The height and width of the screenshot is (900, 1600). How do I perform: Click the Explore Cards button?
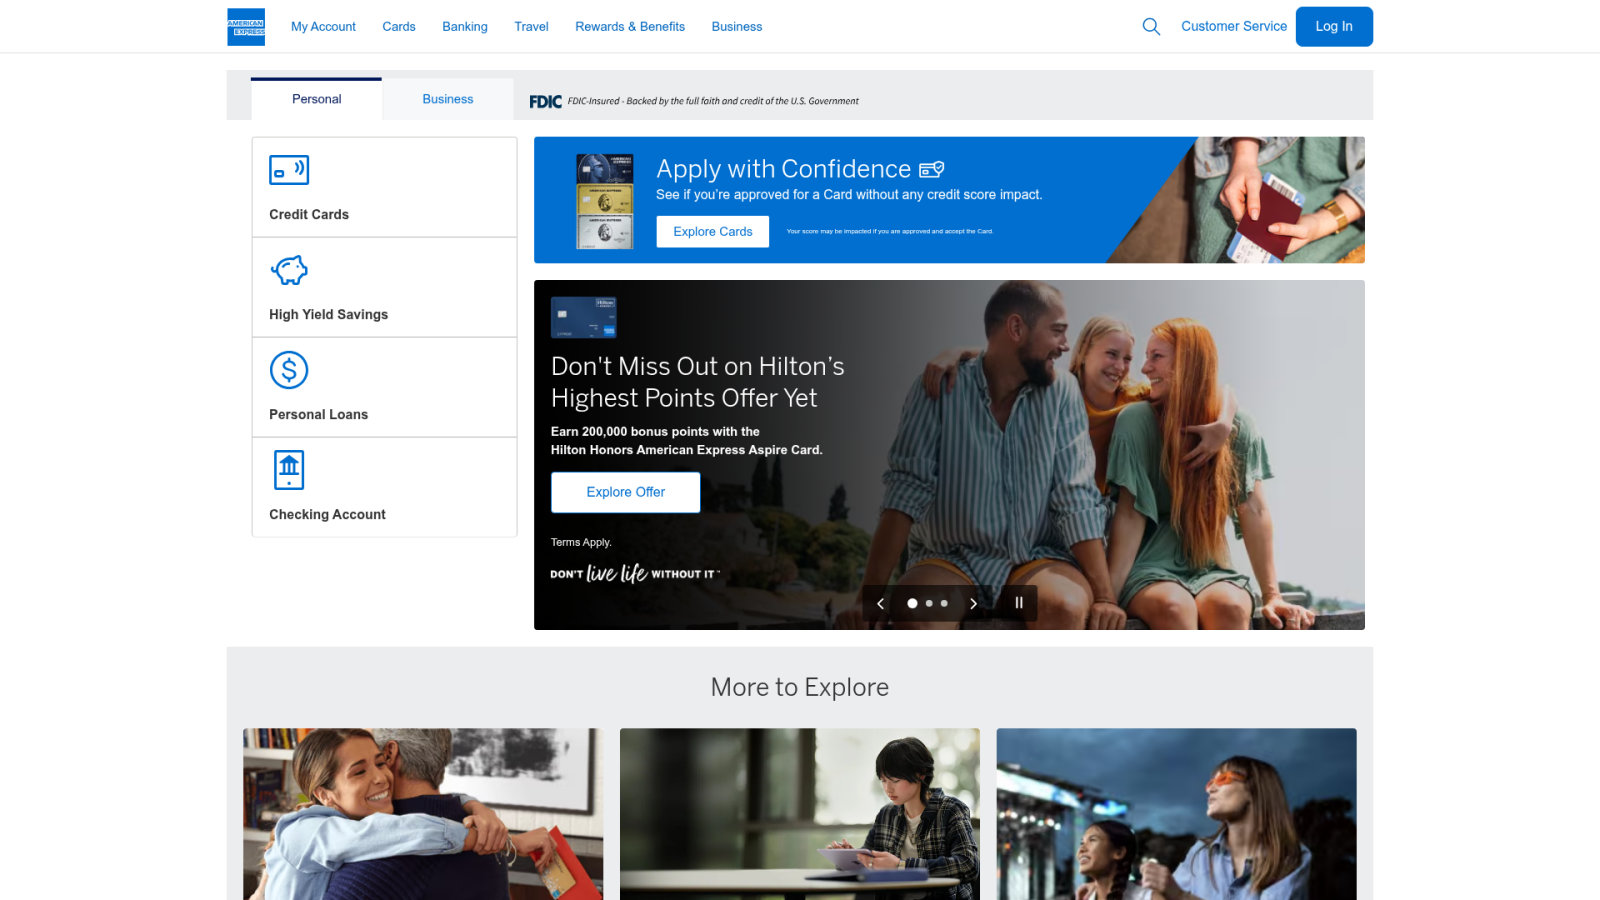point(713,232)
